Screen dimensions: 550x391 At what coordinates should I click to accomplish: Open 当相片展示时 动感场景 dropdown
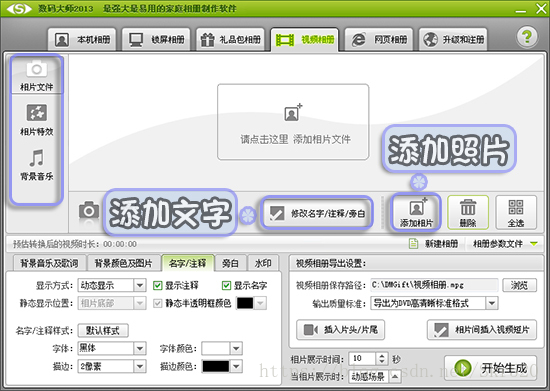coord(375,377)
